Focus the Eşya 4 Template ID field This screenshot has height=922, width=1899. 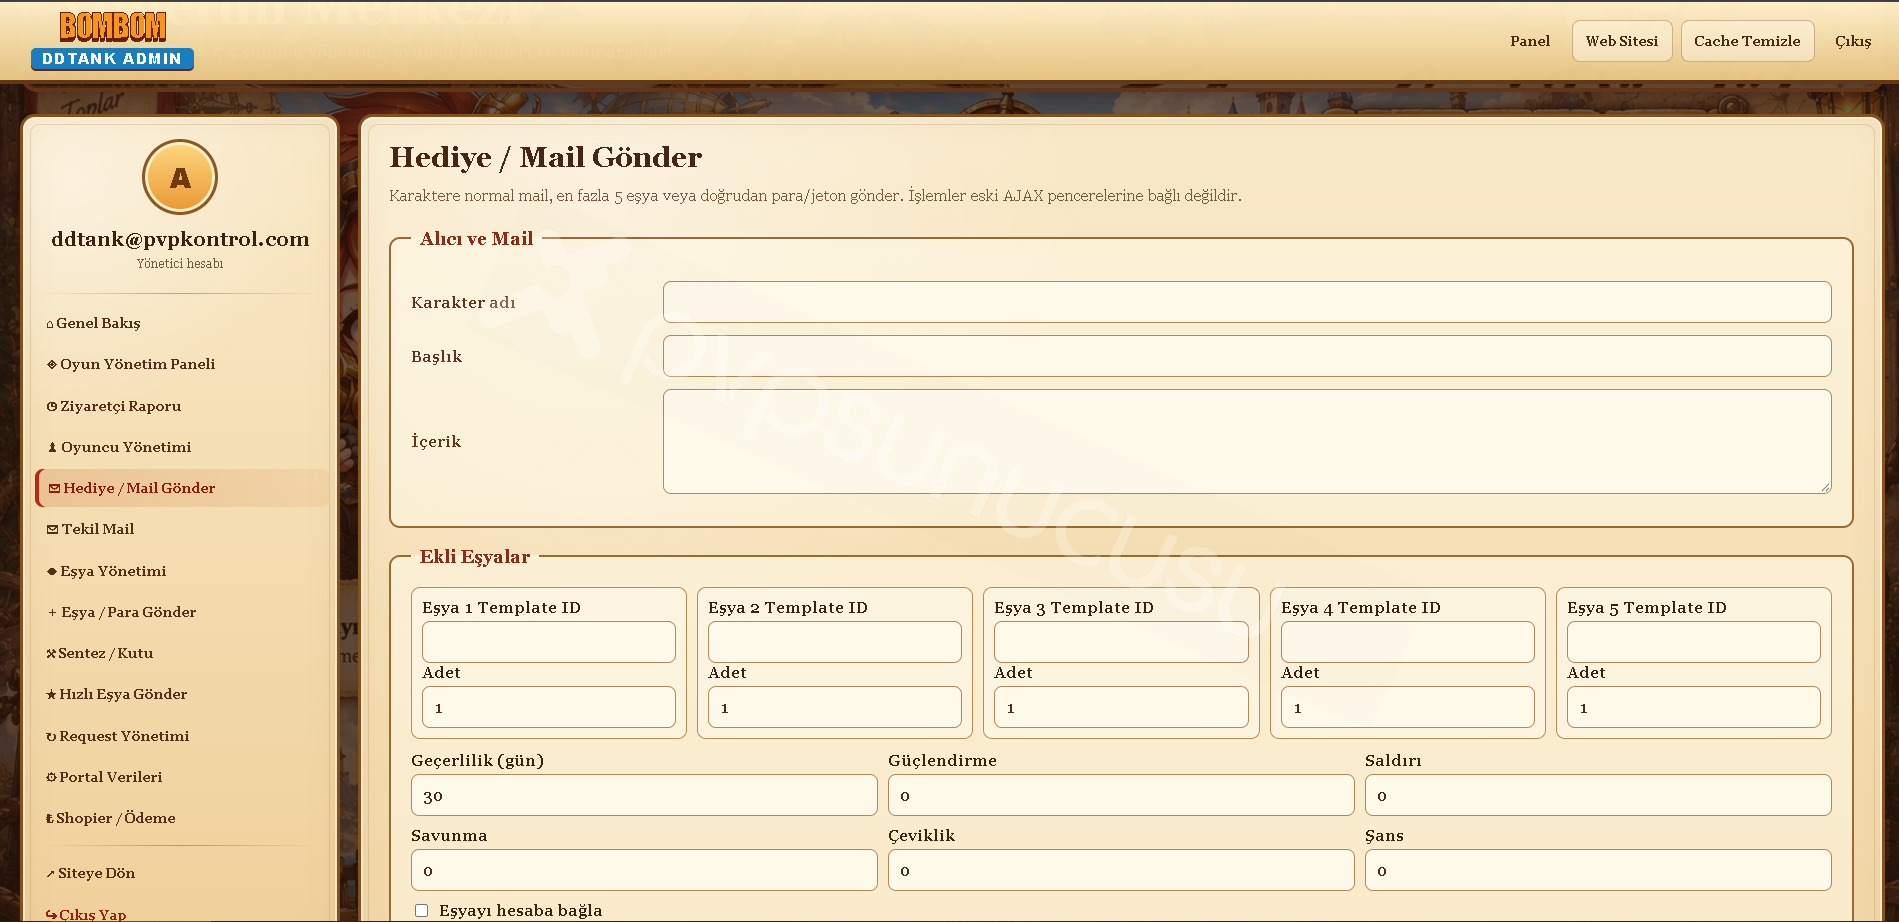pos(1408,642)
